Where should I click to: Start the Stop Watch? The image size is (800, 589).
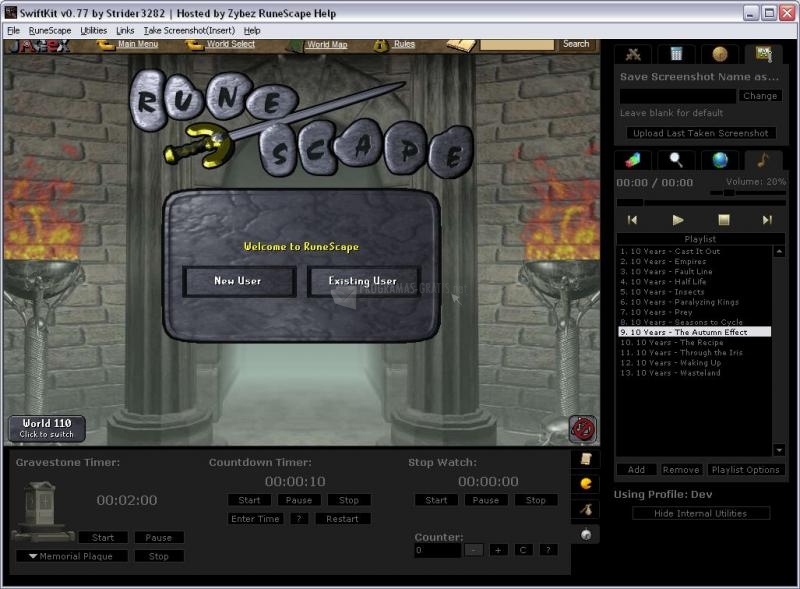point(436,500)
